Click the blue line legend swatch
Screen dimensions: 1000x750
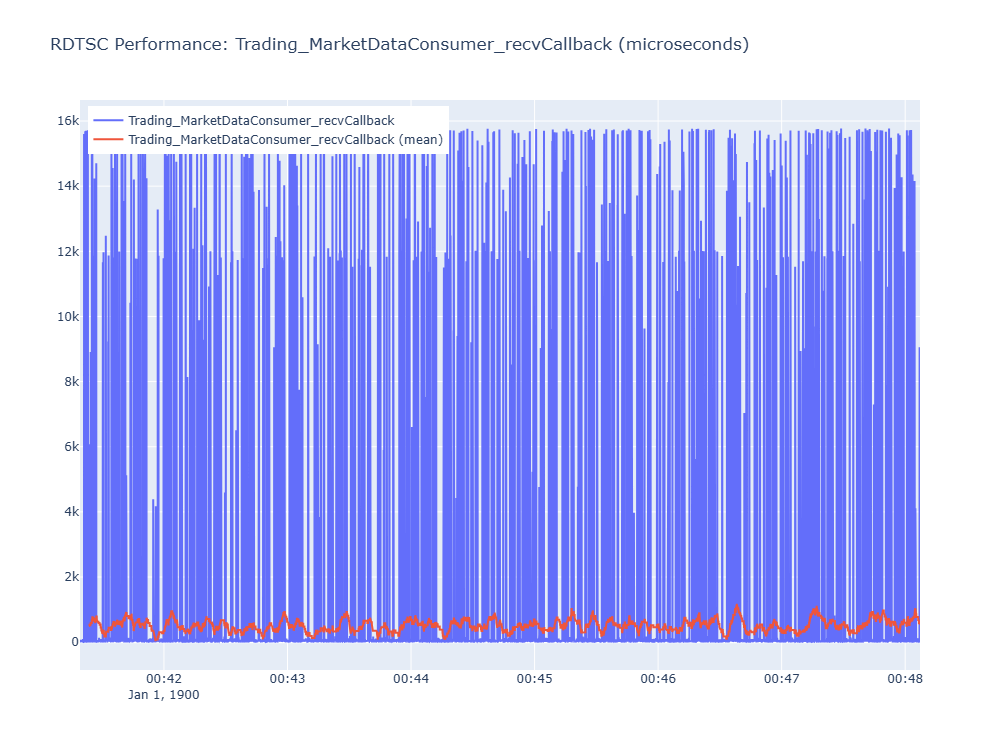pos(108,121)
